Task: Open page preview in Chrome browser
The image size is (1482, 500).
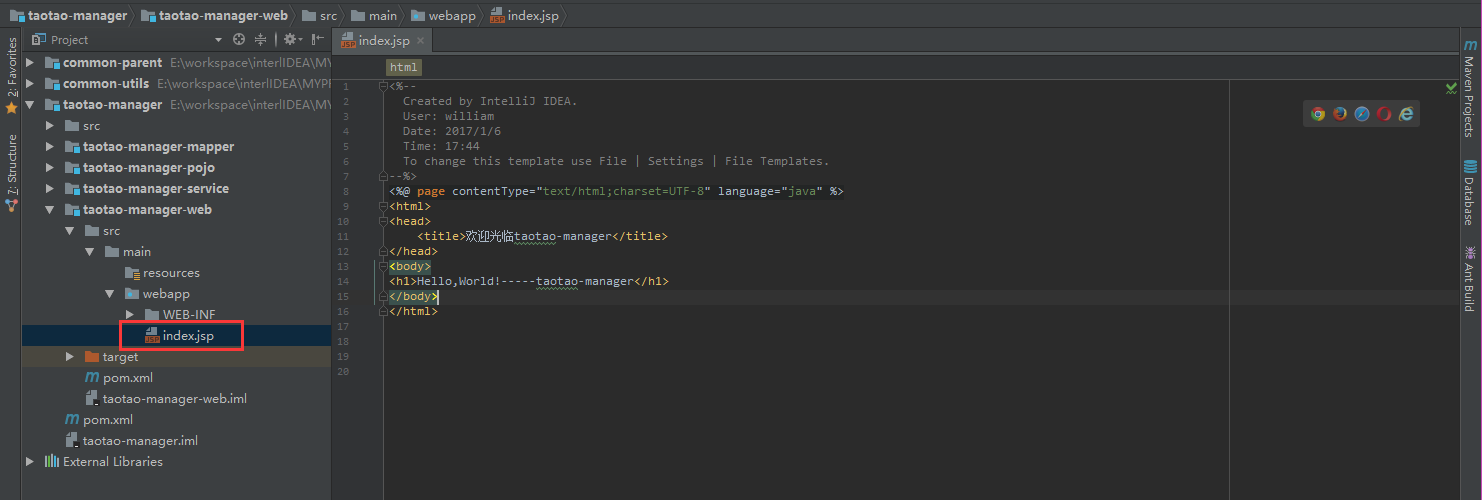Action: tap(1318, 114)
